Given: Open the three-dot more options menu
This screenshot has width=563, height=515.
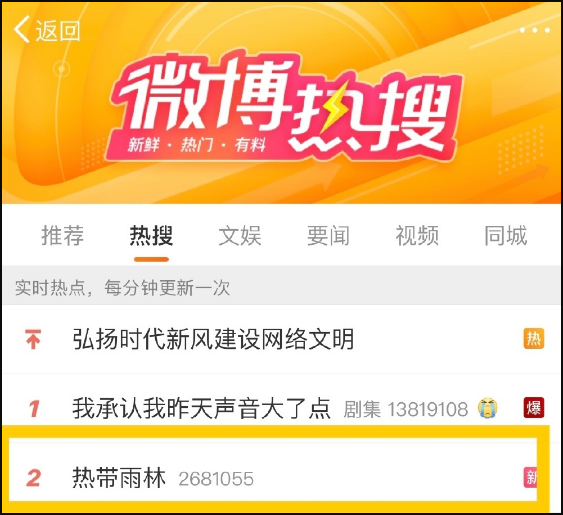Looking at the screenshot, I should tap(535, 30).
